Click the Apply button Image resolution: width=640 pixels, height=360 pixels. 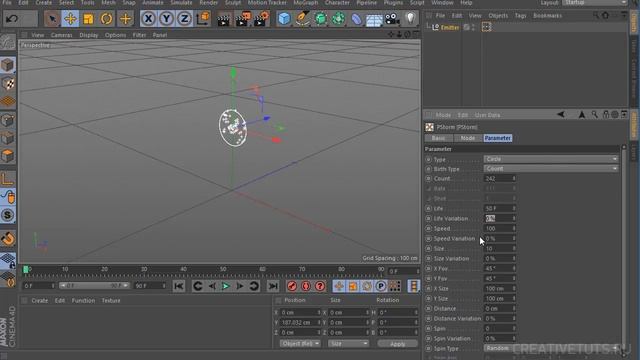398,344
